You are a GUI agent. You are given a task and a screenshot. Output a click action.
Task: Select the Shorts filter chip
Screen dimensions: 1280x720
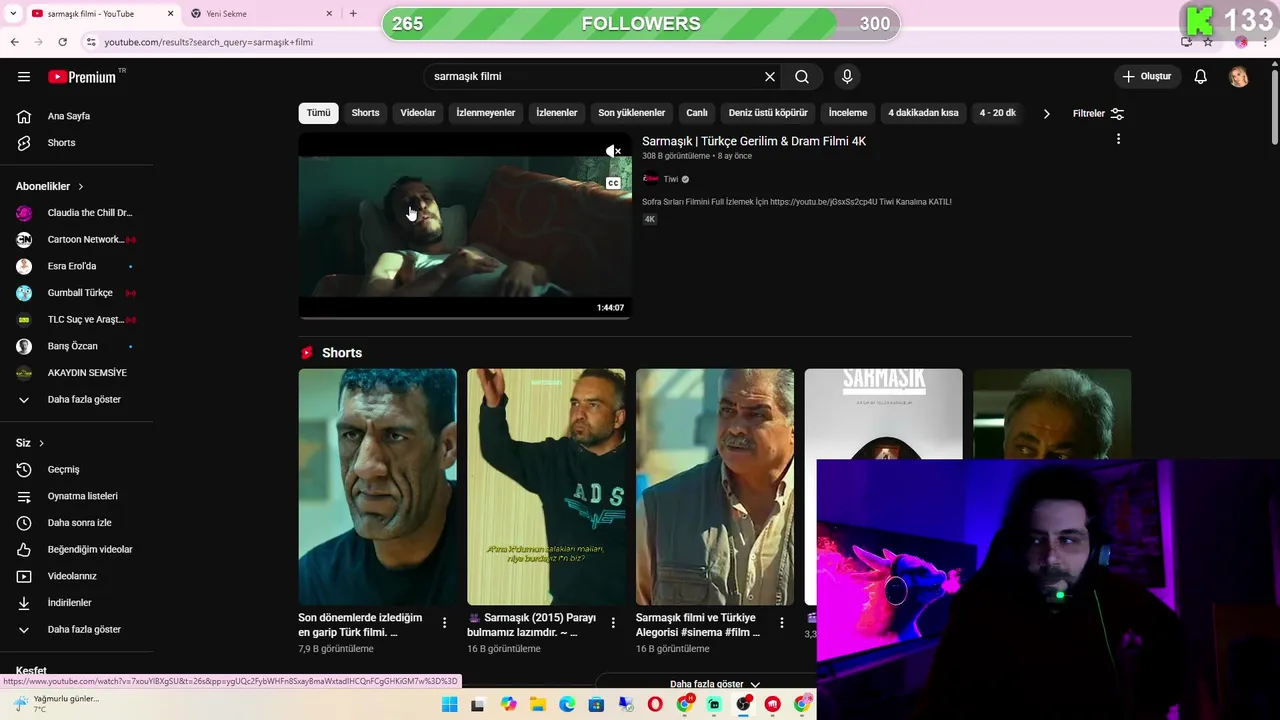365,113
